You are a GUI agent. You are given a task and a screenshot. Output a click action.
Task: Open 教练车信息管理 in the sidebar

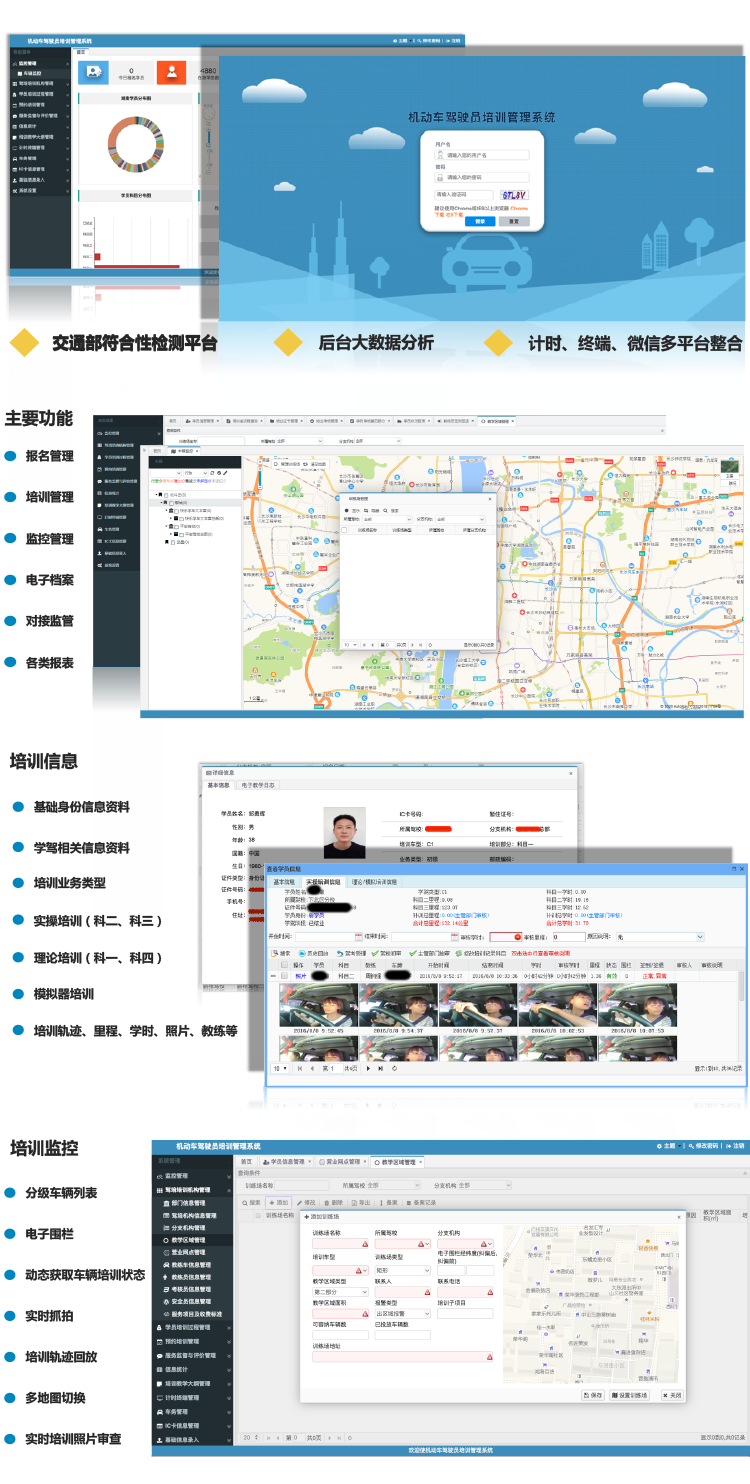pos(194,1264)
